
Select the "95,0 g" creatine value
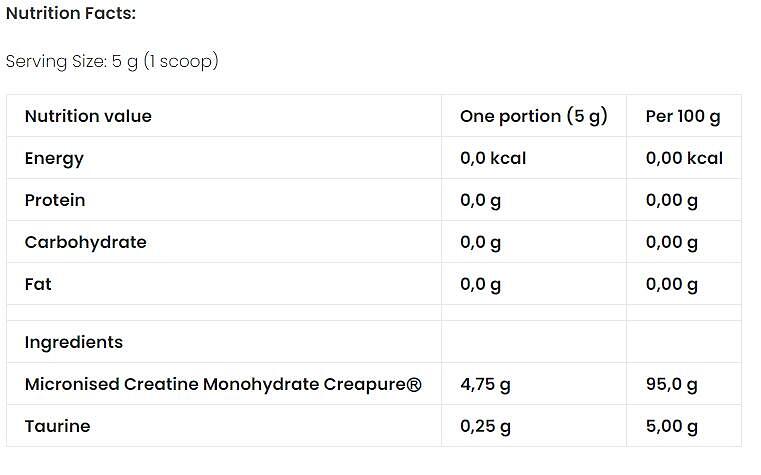point(672,384)
